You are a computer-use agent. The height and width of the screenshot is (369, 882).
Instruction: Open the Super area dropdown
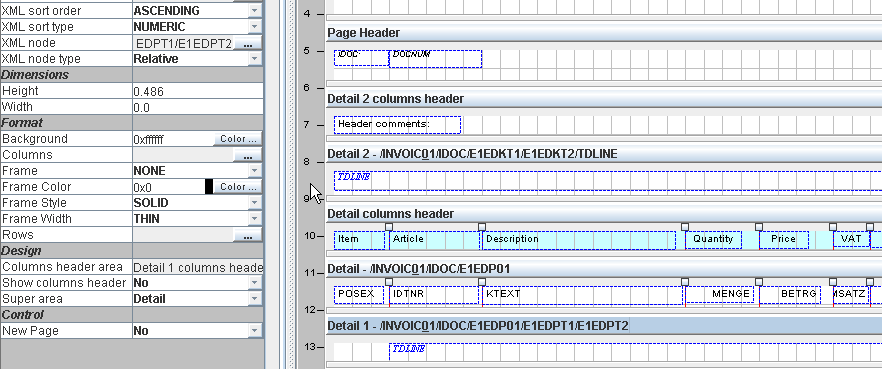pos(255,299)
